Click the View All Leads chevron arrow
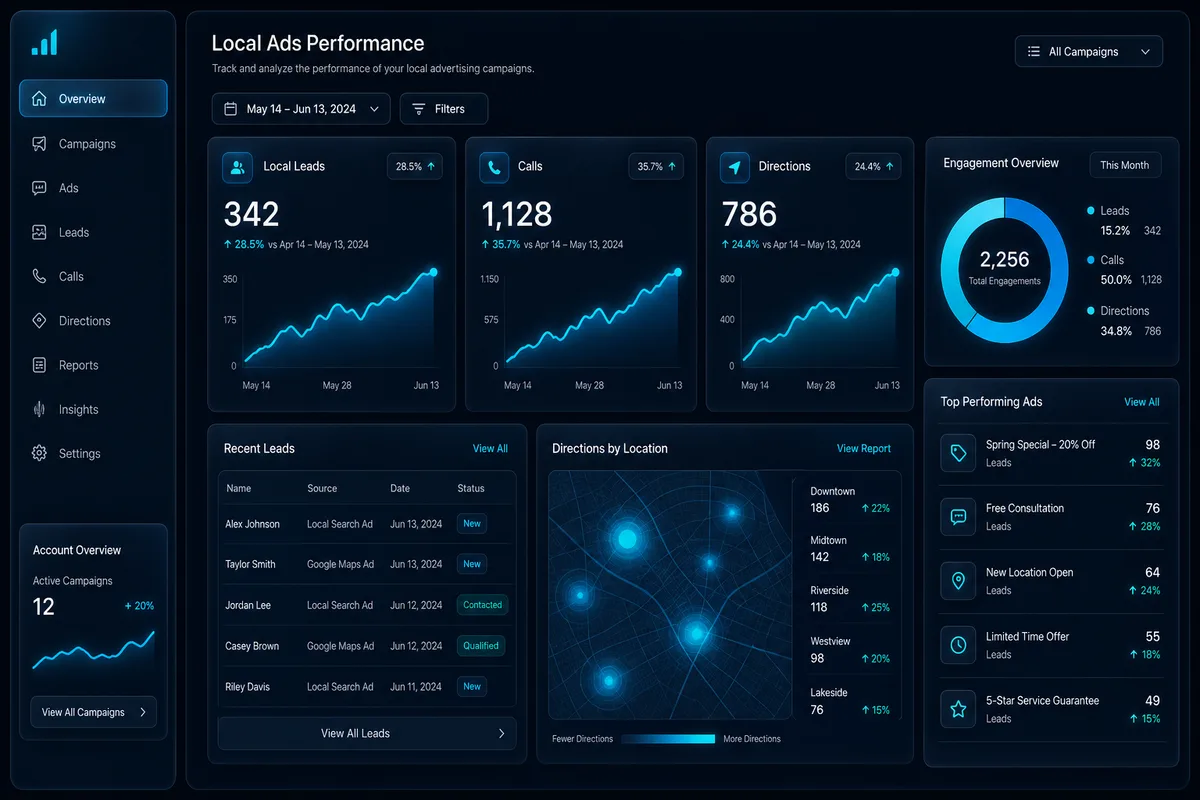Viewport: 1200px width, 800px height. (x=501, y=733)
